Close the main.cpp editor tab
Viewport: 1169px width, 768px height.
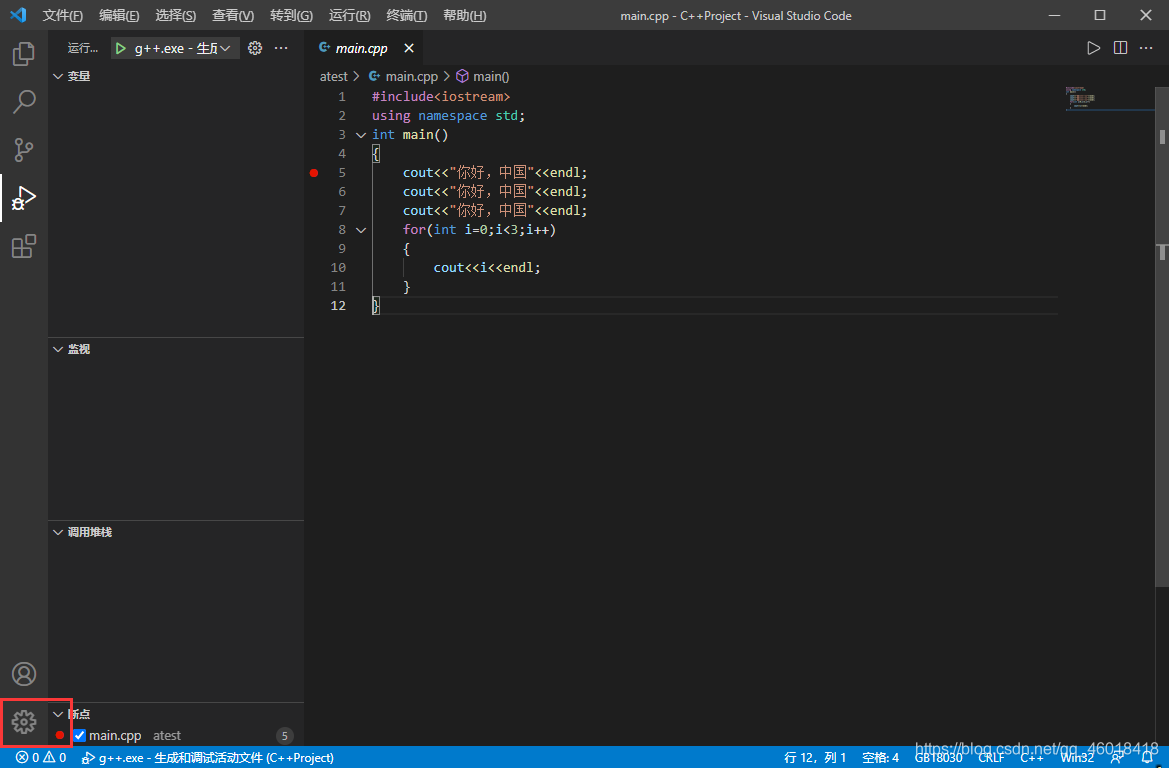pyautogui.click(x=409, y=48)
